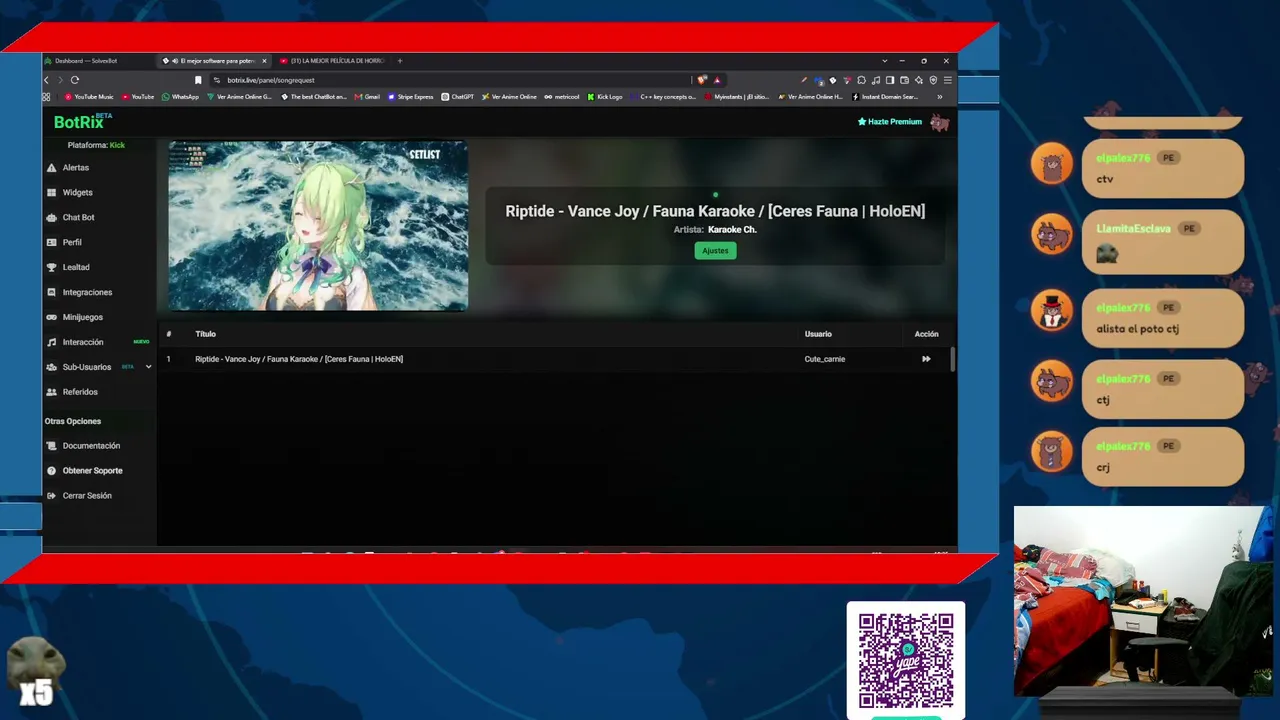Open a new browser tab
The height and width of the screenshot is (720, 1280).
[400, 61]
